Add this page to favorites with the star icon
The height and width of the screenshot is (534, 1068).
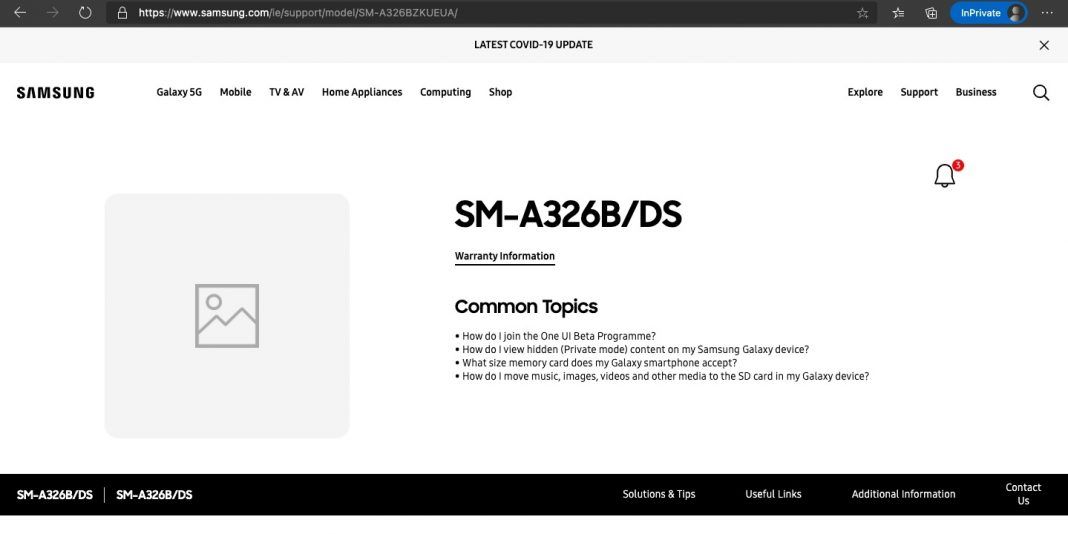tap(863, 13)
